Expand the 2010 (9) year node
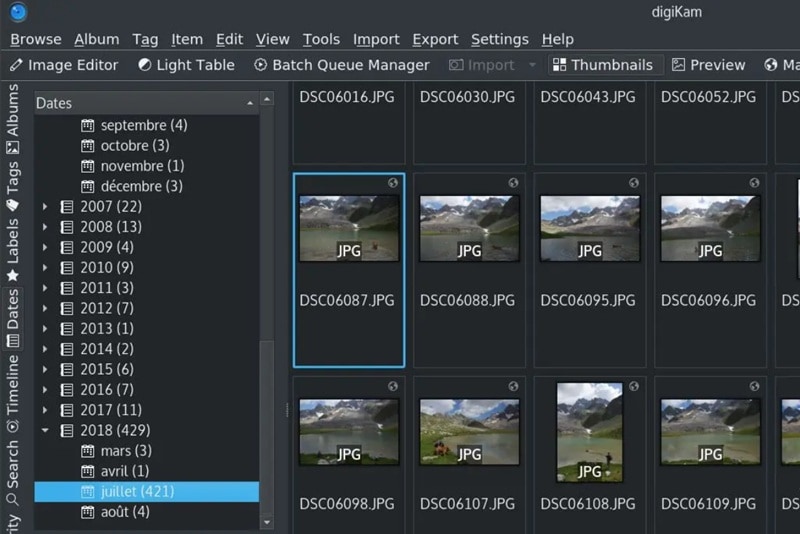Viewport: 800px width, 534px height. coord(45,268)
